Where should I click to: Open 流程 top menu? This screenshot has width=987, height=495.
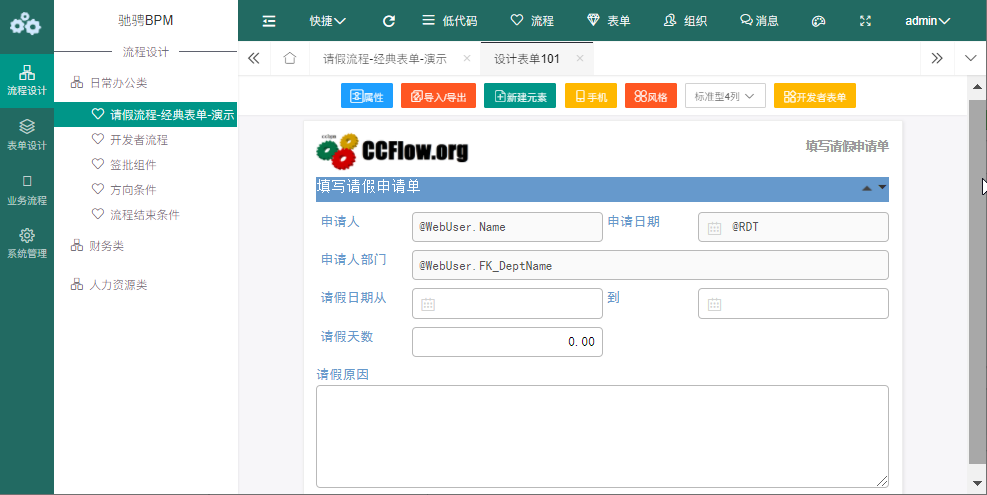532,21
